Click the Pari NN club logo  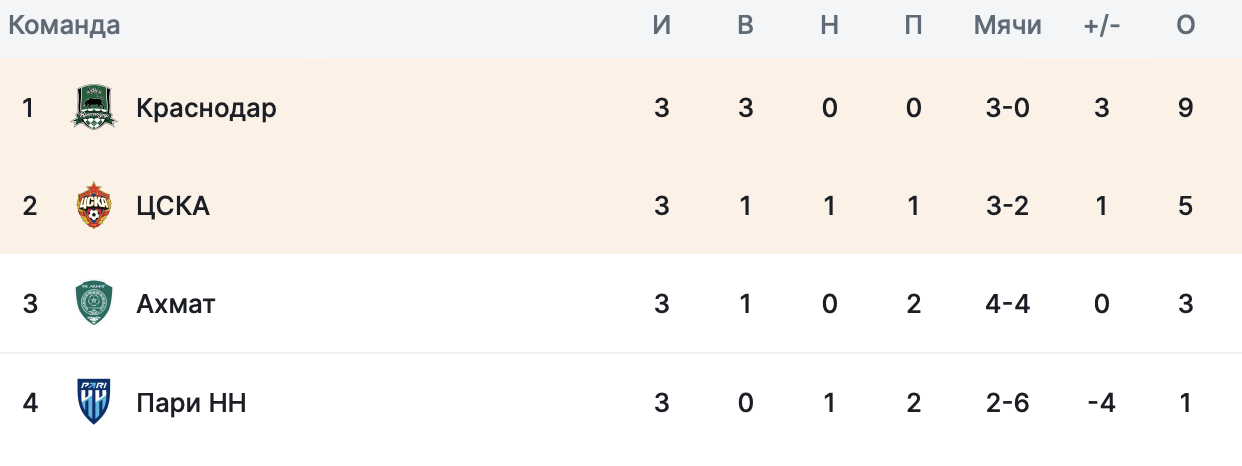94,402
